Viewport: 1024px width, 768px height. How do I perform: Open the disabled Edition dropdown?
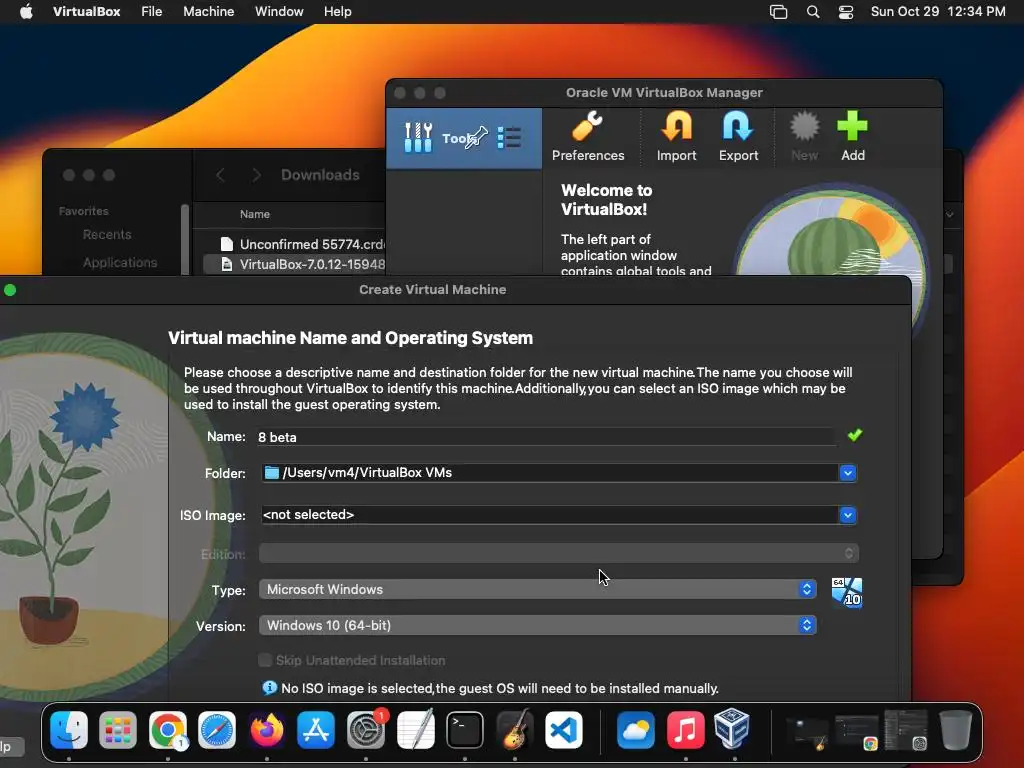click(x=559, y=553)
